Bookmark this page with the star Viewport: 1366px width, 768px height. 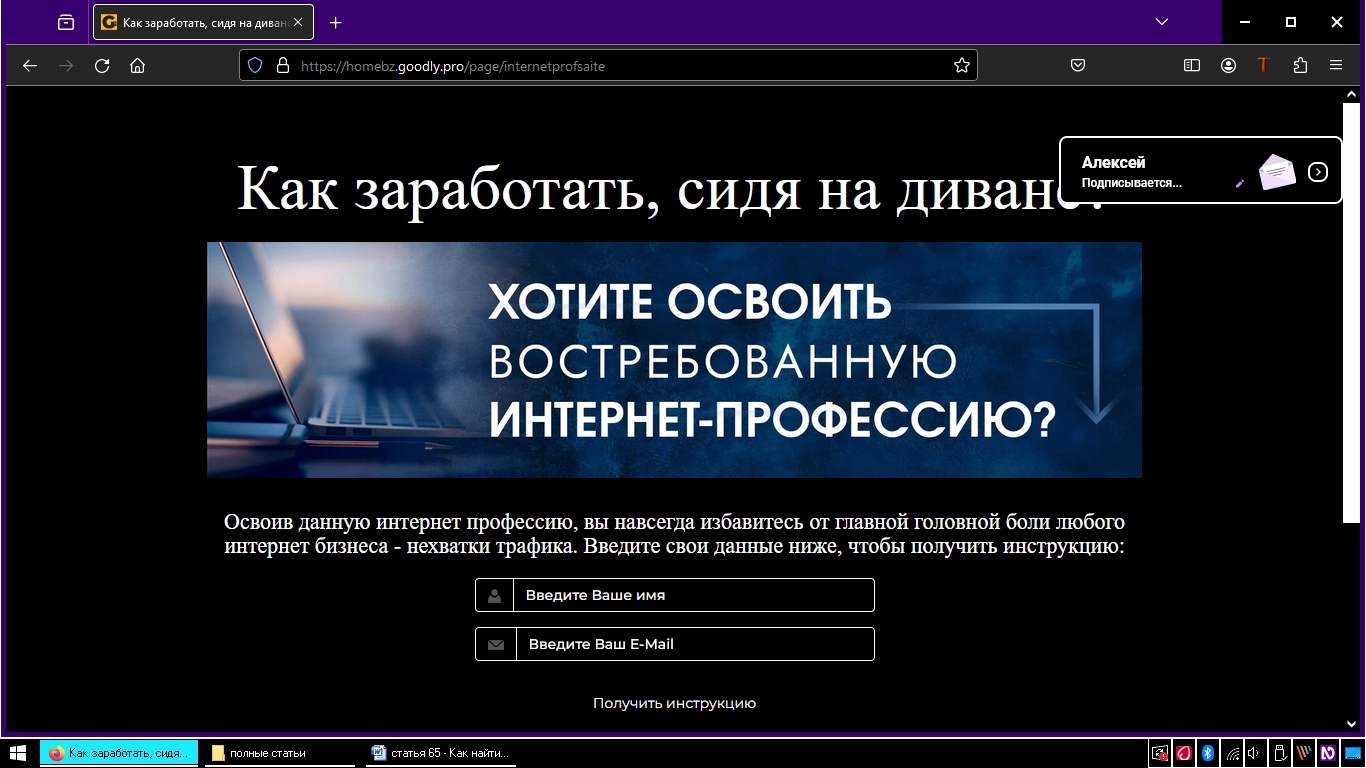(x=962, y=66)
